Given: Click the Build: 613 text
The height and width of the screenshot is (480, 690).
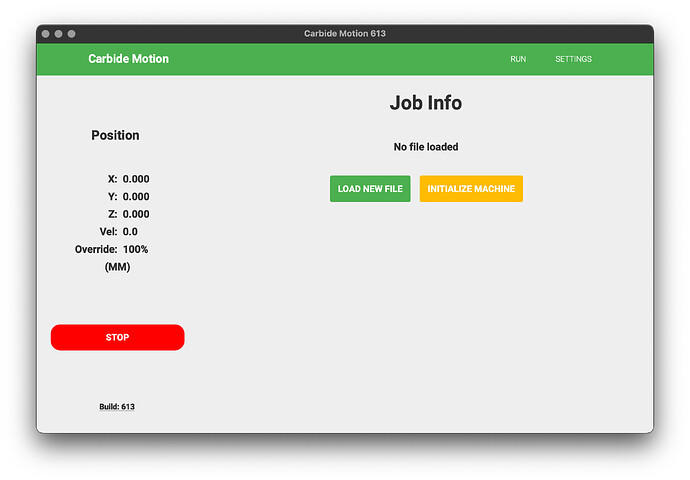Looking at the screenshot, I should point(117,407).
